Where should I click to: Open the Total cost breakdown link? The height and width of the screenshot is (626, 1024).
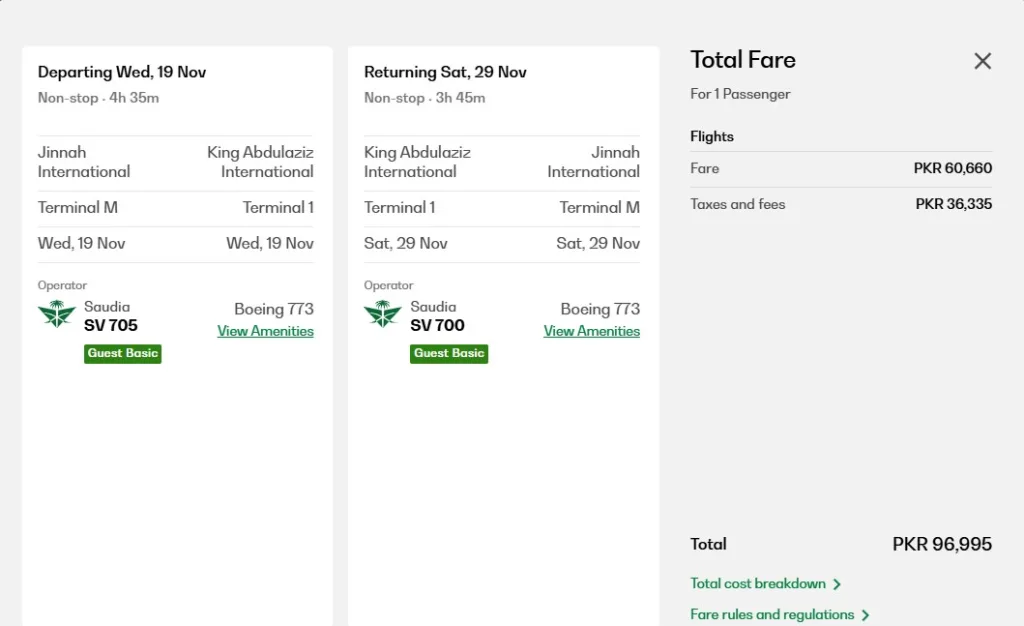(x=758, y=584)
